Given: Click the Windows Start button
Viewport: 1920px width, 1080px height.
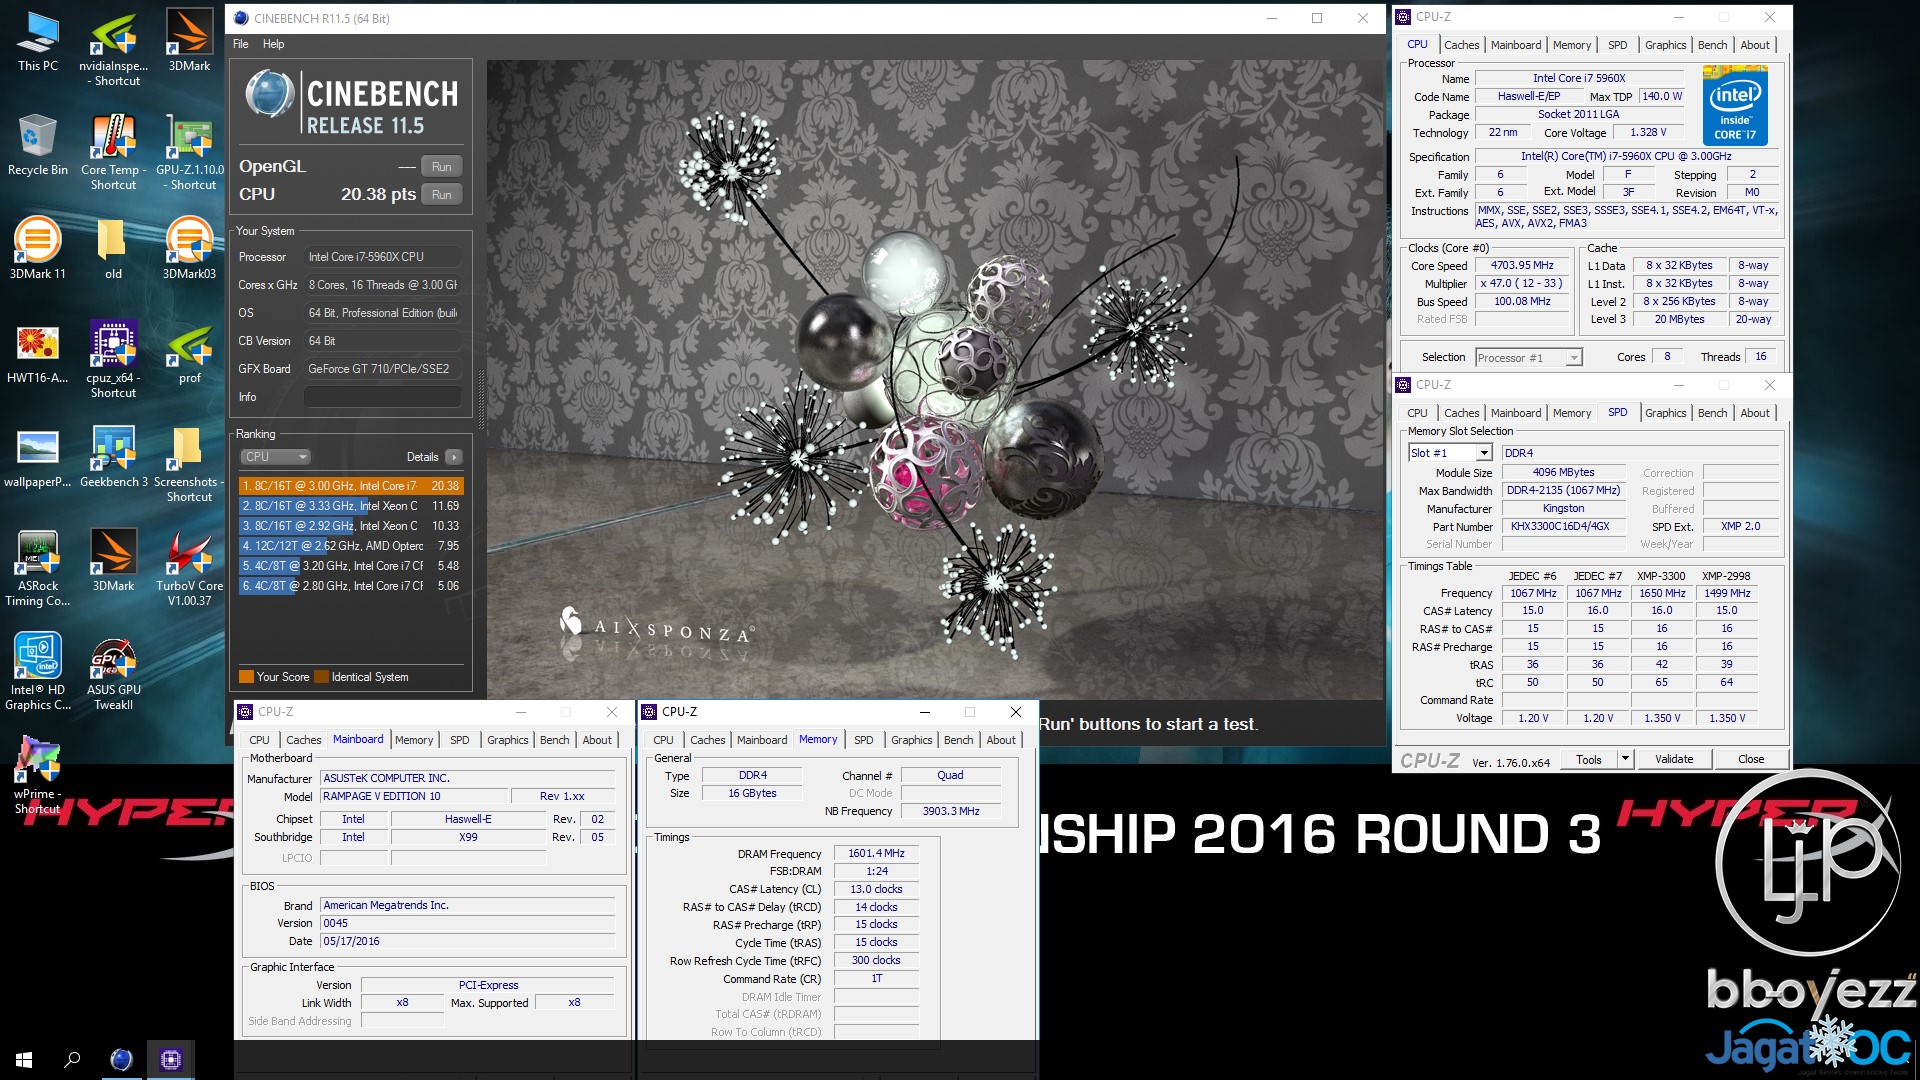Looking at the screenshot, I should pos(24,1059).
